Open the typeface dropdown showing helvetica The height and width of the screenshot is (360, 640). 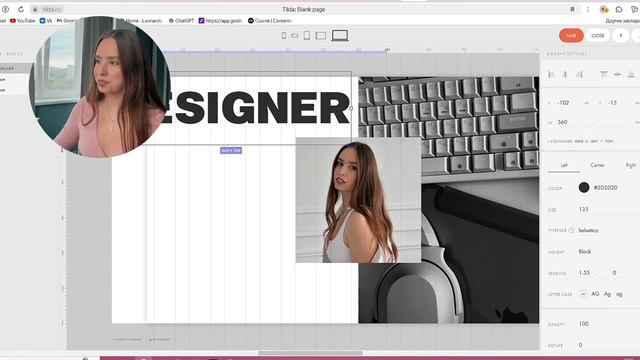click(589, 230)
